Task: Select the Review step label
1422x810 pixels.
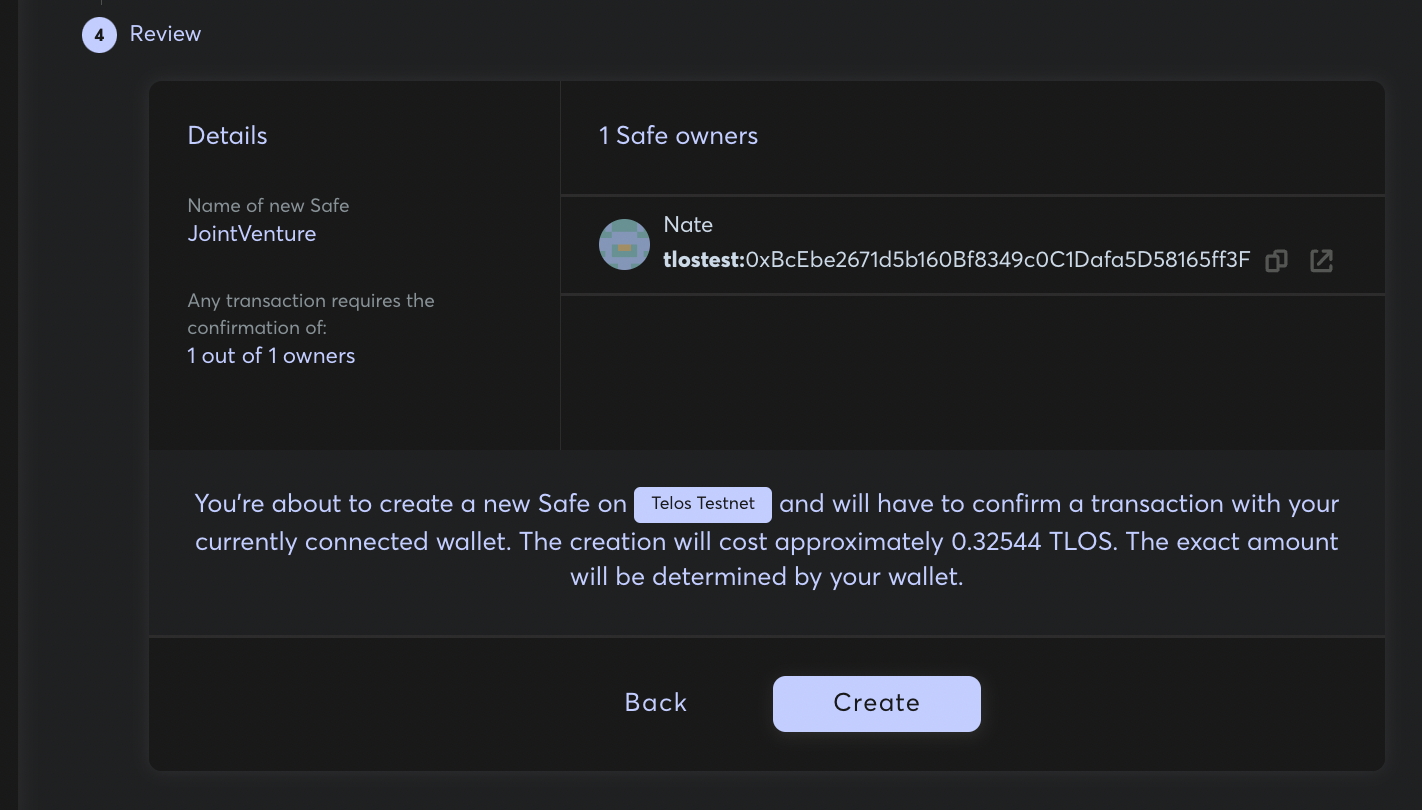Action: 165,34
